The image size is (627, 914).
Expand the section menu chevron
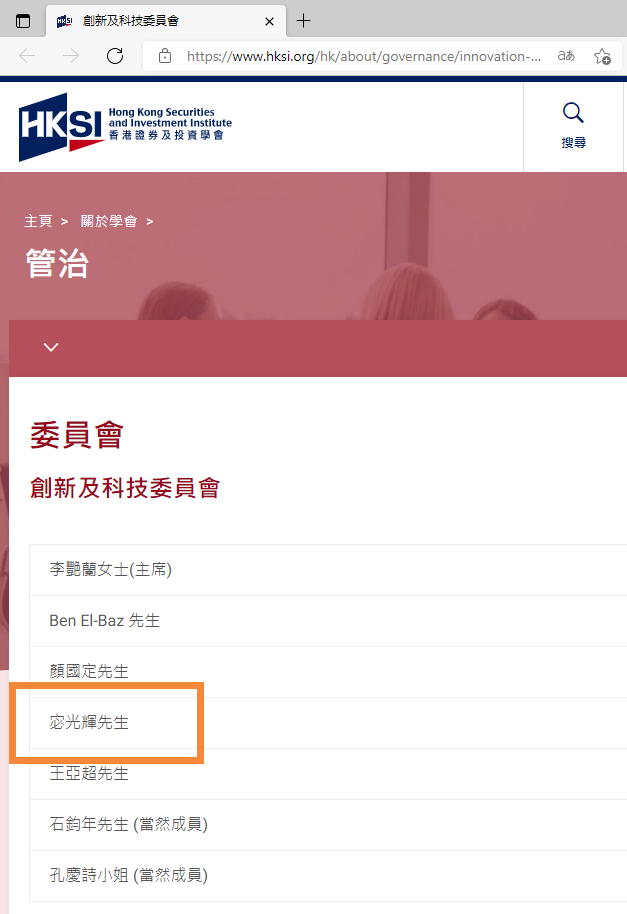click(x=51, y=347)
